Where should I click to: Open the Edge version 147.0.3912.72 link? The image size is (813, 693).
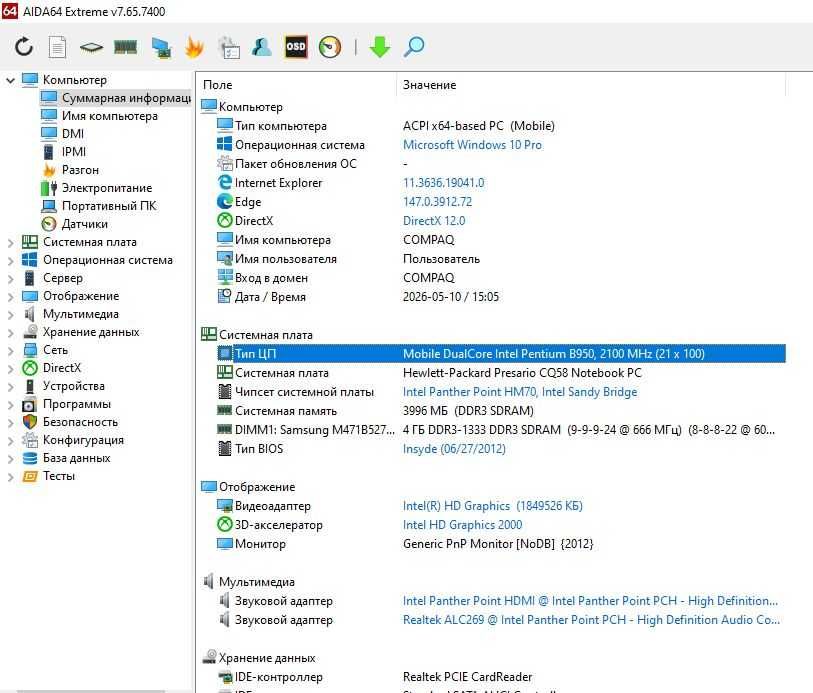[x=438, y=202]
